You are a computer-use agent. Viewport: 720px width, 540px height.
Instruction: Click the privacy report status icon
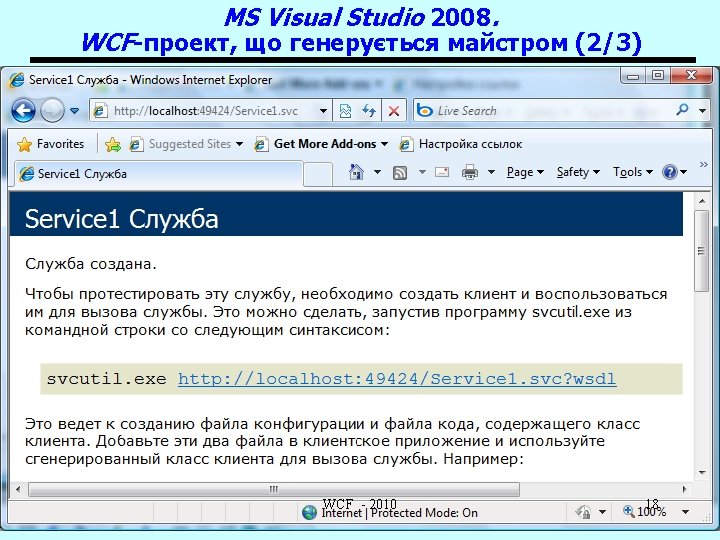[x=584, y=512]
